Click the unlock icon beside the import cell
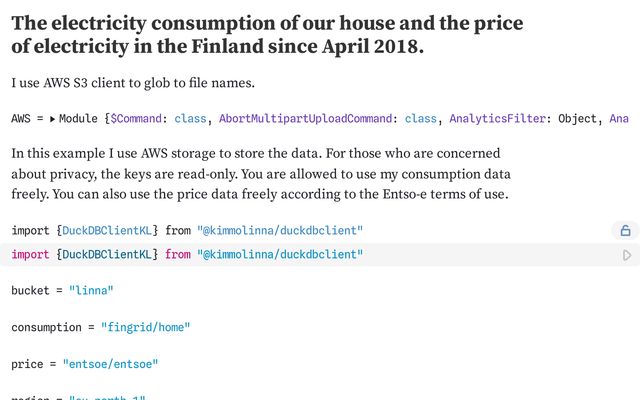Viewport: 640px width, 400px height. coord(626,230)
